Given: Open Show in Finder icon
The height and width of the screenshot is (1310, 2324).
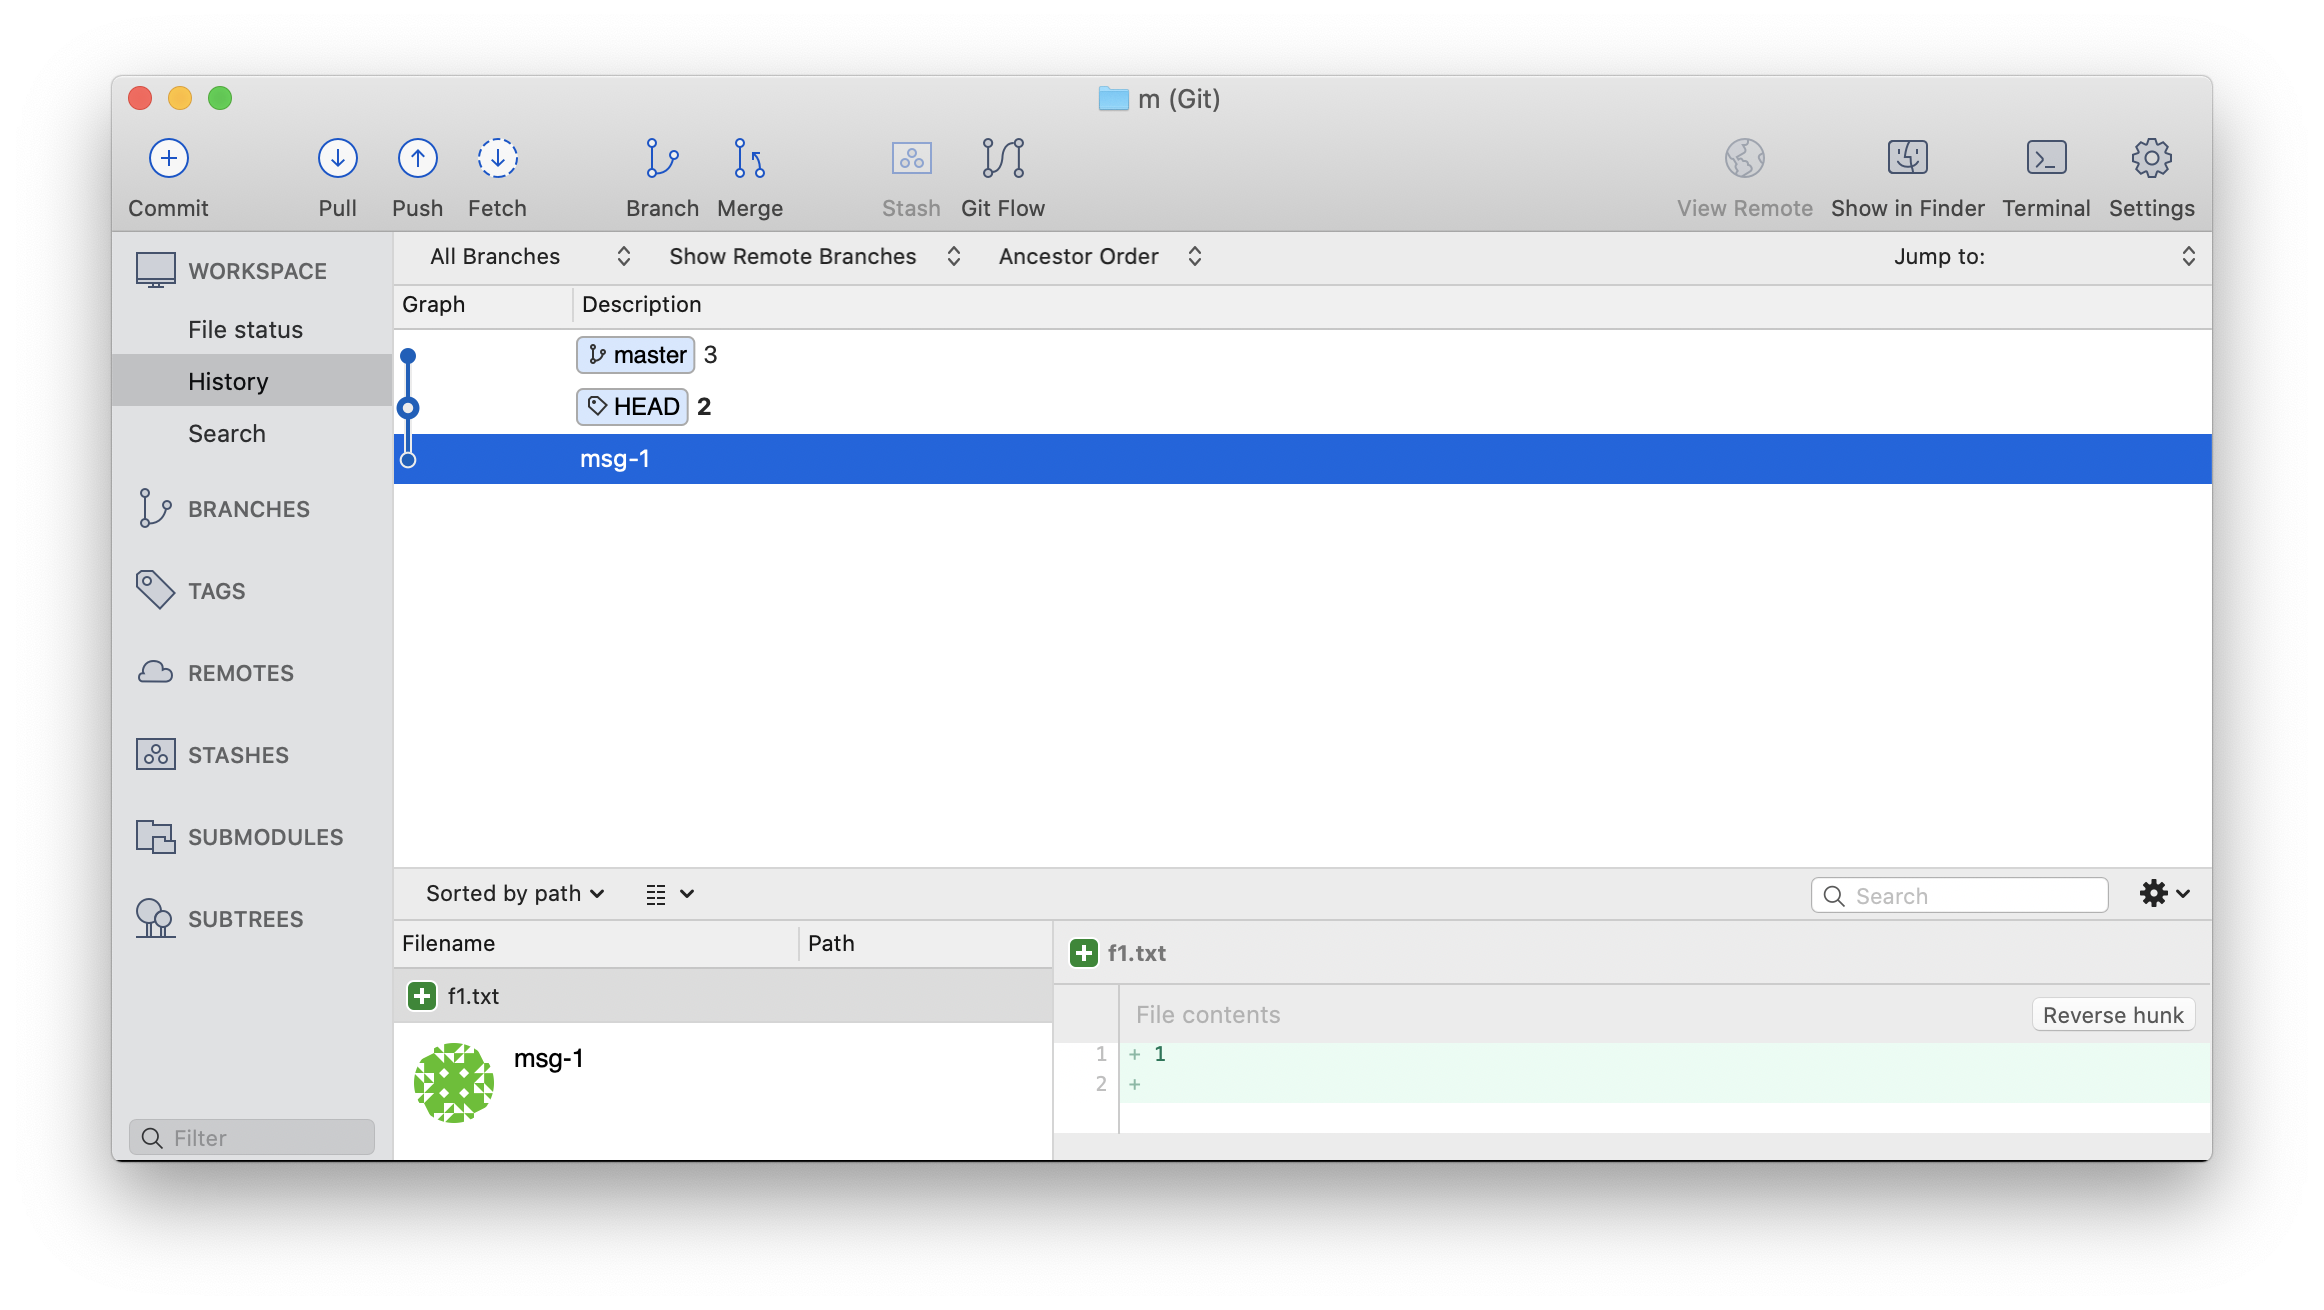Looking at the screenshot, I should (x=1907, y=159).
